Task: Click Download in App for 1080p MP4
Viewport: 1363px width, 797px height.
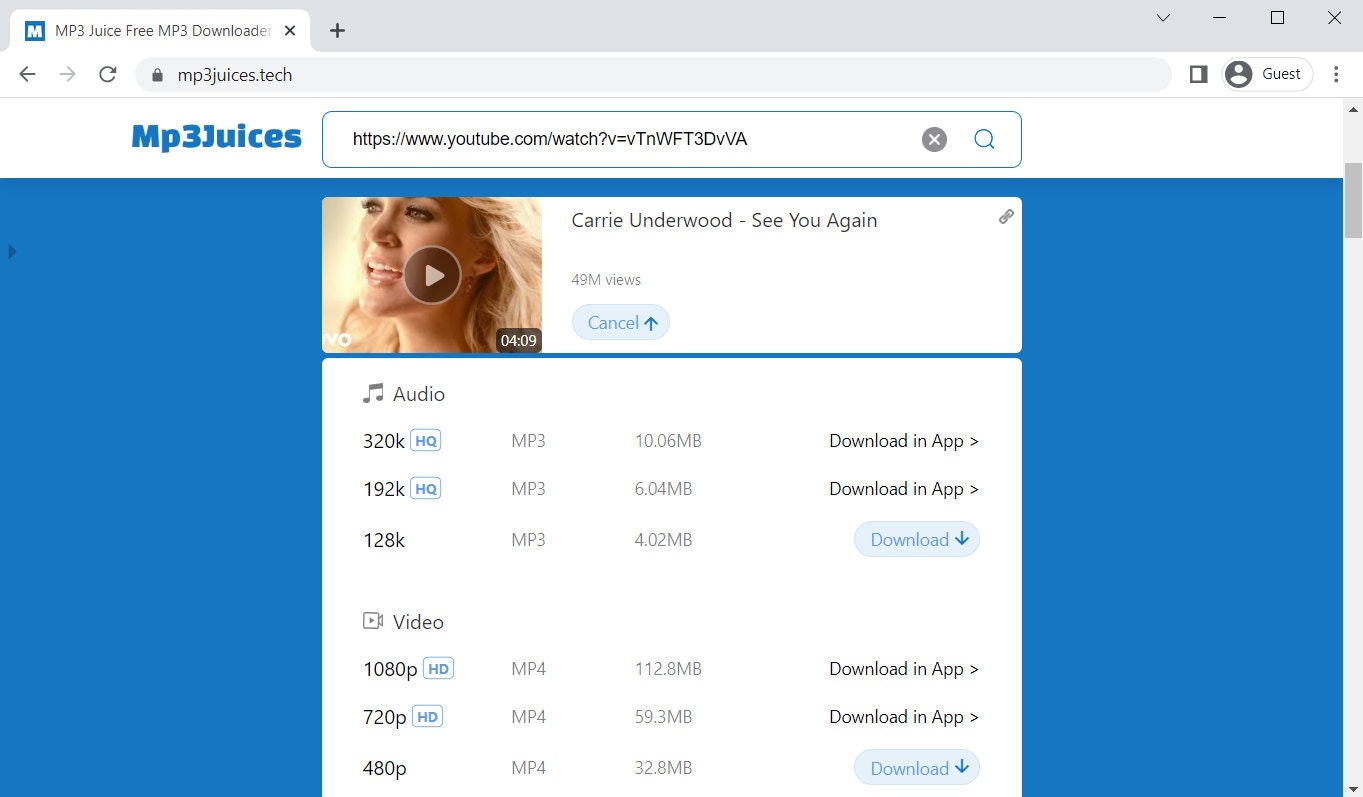Action: pyautogui.click(x=904, y=669)
